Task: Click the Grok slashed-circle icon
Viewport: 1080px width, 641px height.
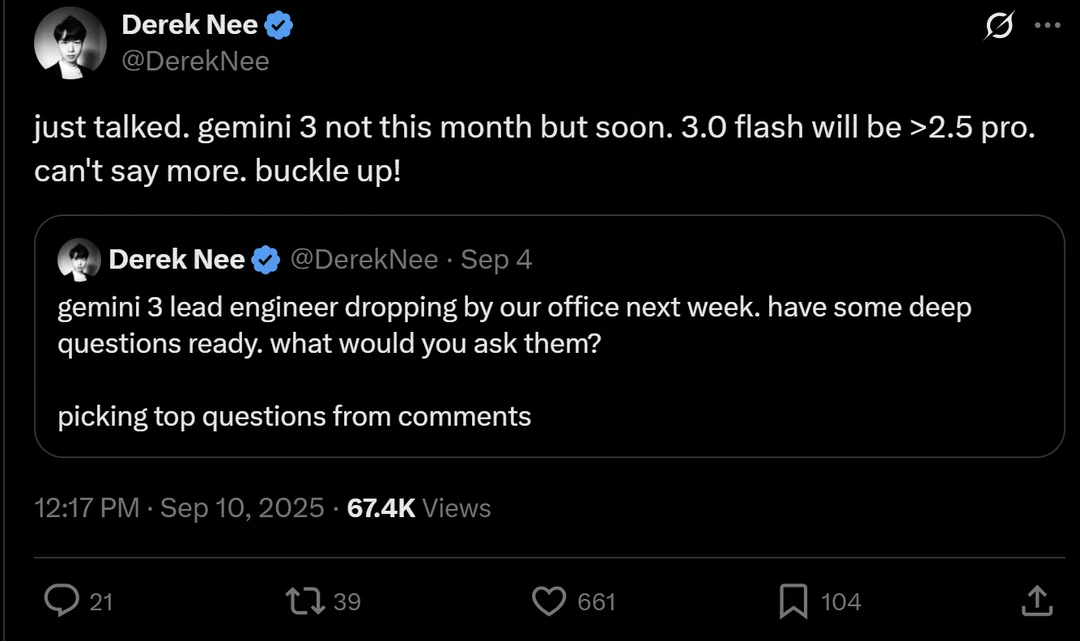Action: [998, 27]
